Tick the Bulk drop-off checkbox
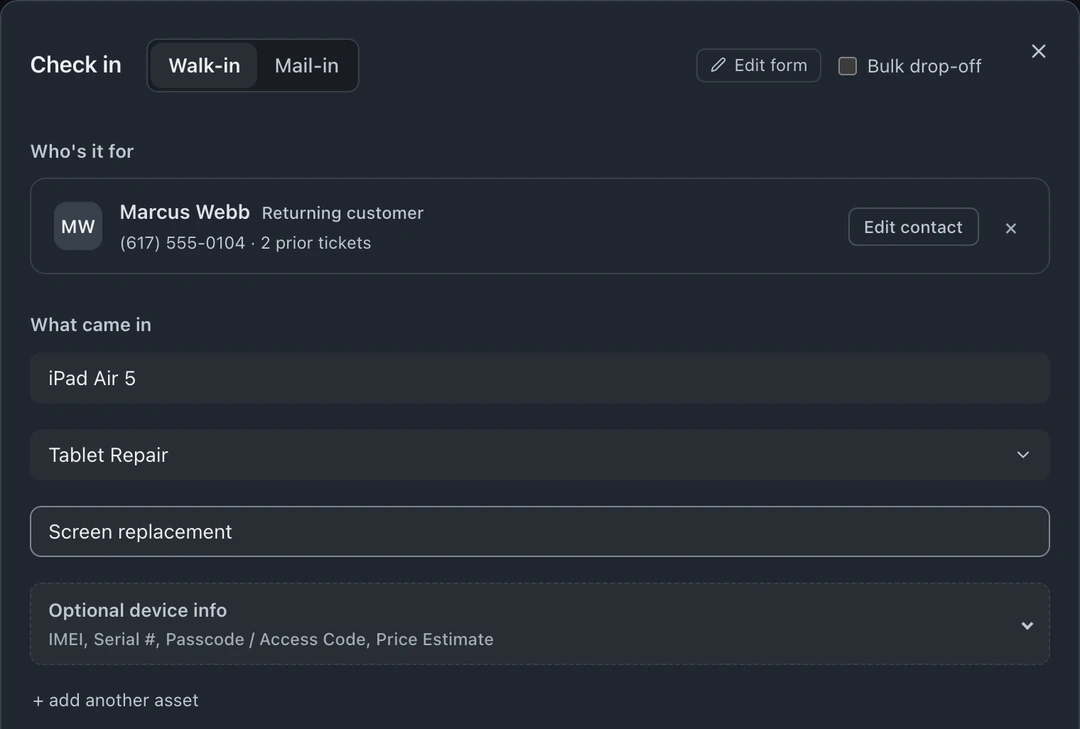 (x=847, y=66)
